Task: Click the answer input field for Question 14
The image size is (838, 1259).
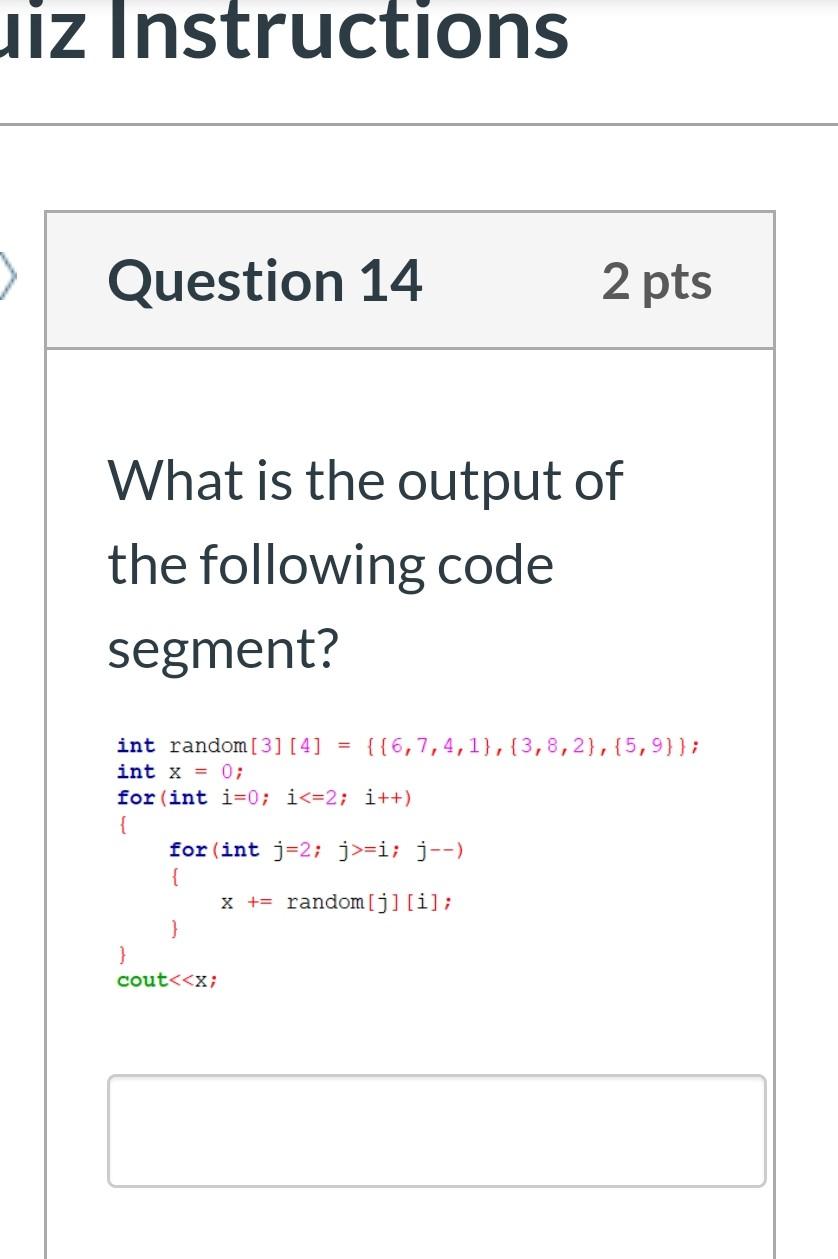Action: tap(437, 1129)
